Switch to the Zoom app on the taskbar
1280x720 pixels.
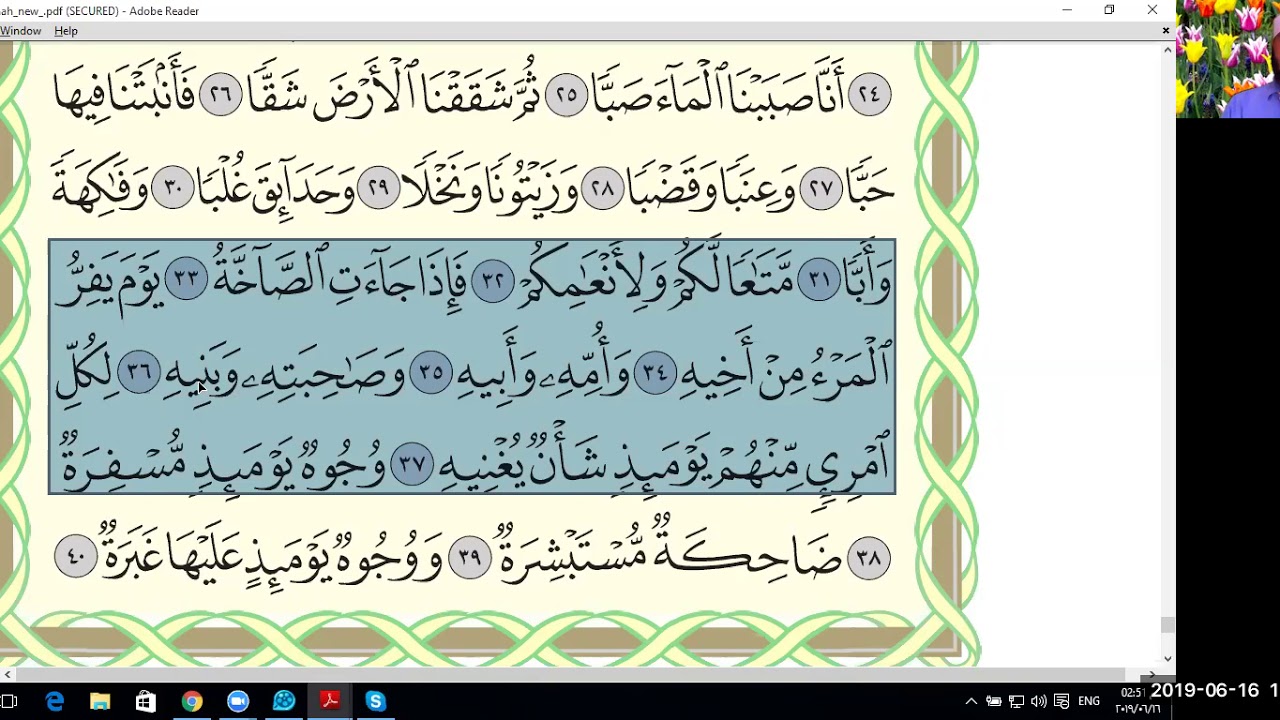click(x=238, y=702)
